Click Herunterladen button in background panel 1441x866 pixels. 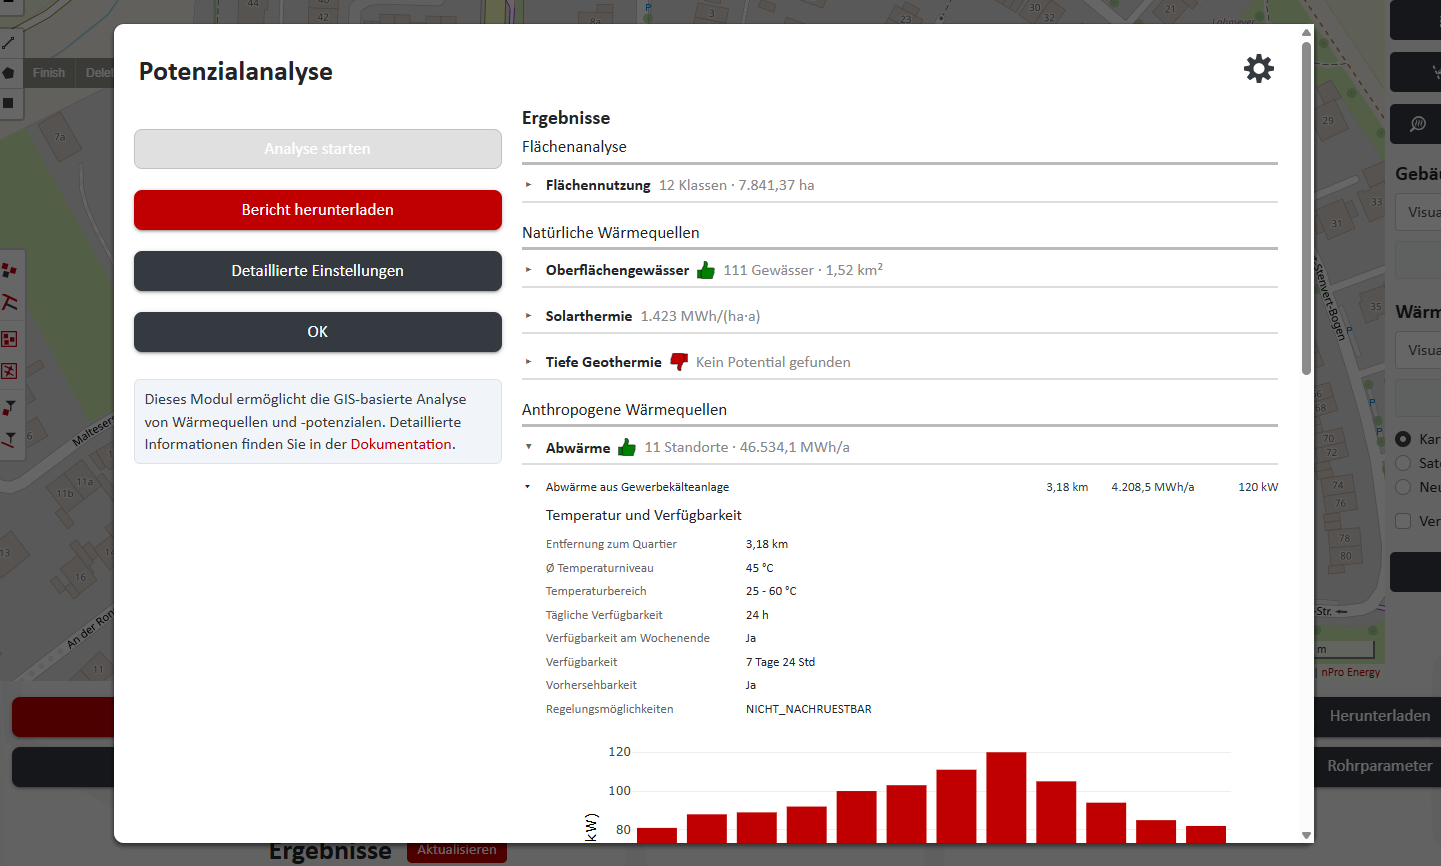pos(1379,716)
